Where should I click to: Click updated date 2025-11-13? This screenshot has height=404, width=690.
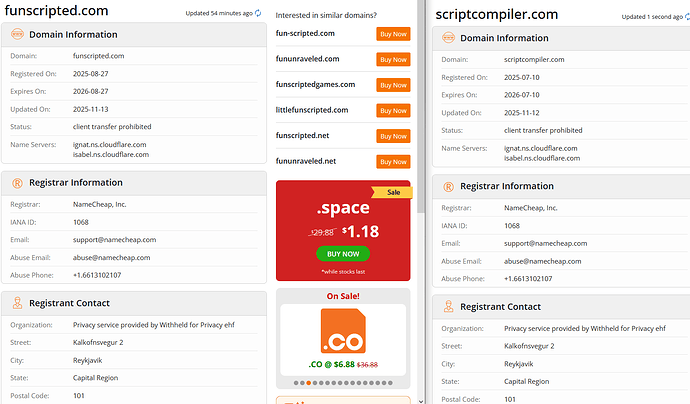tap(91, 109)
